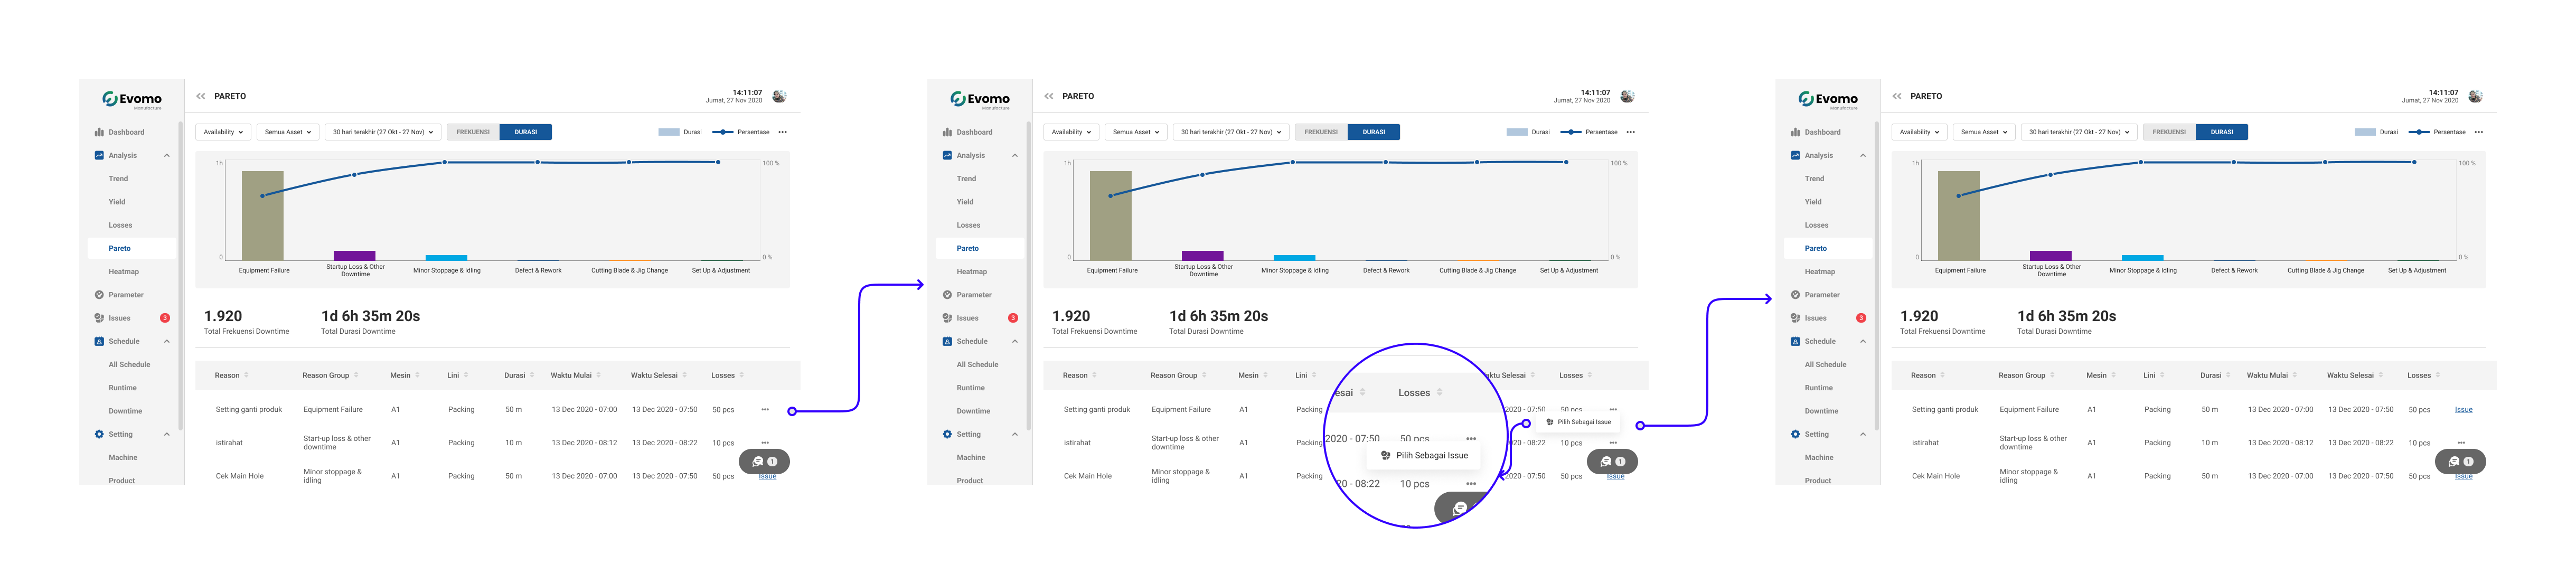Screen dimensions: 2576x564
Task: Click Issue link on Setting ganti produk row, third mockup
Action: [2463, 409]
